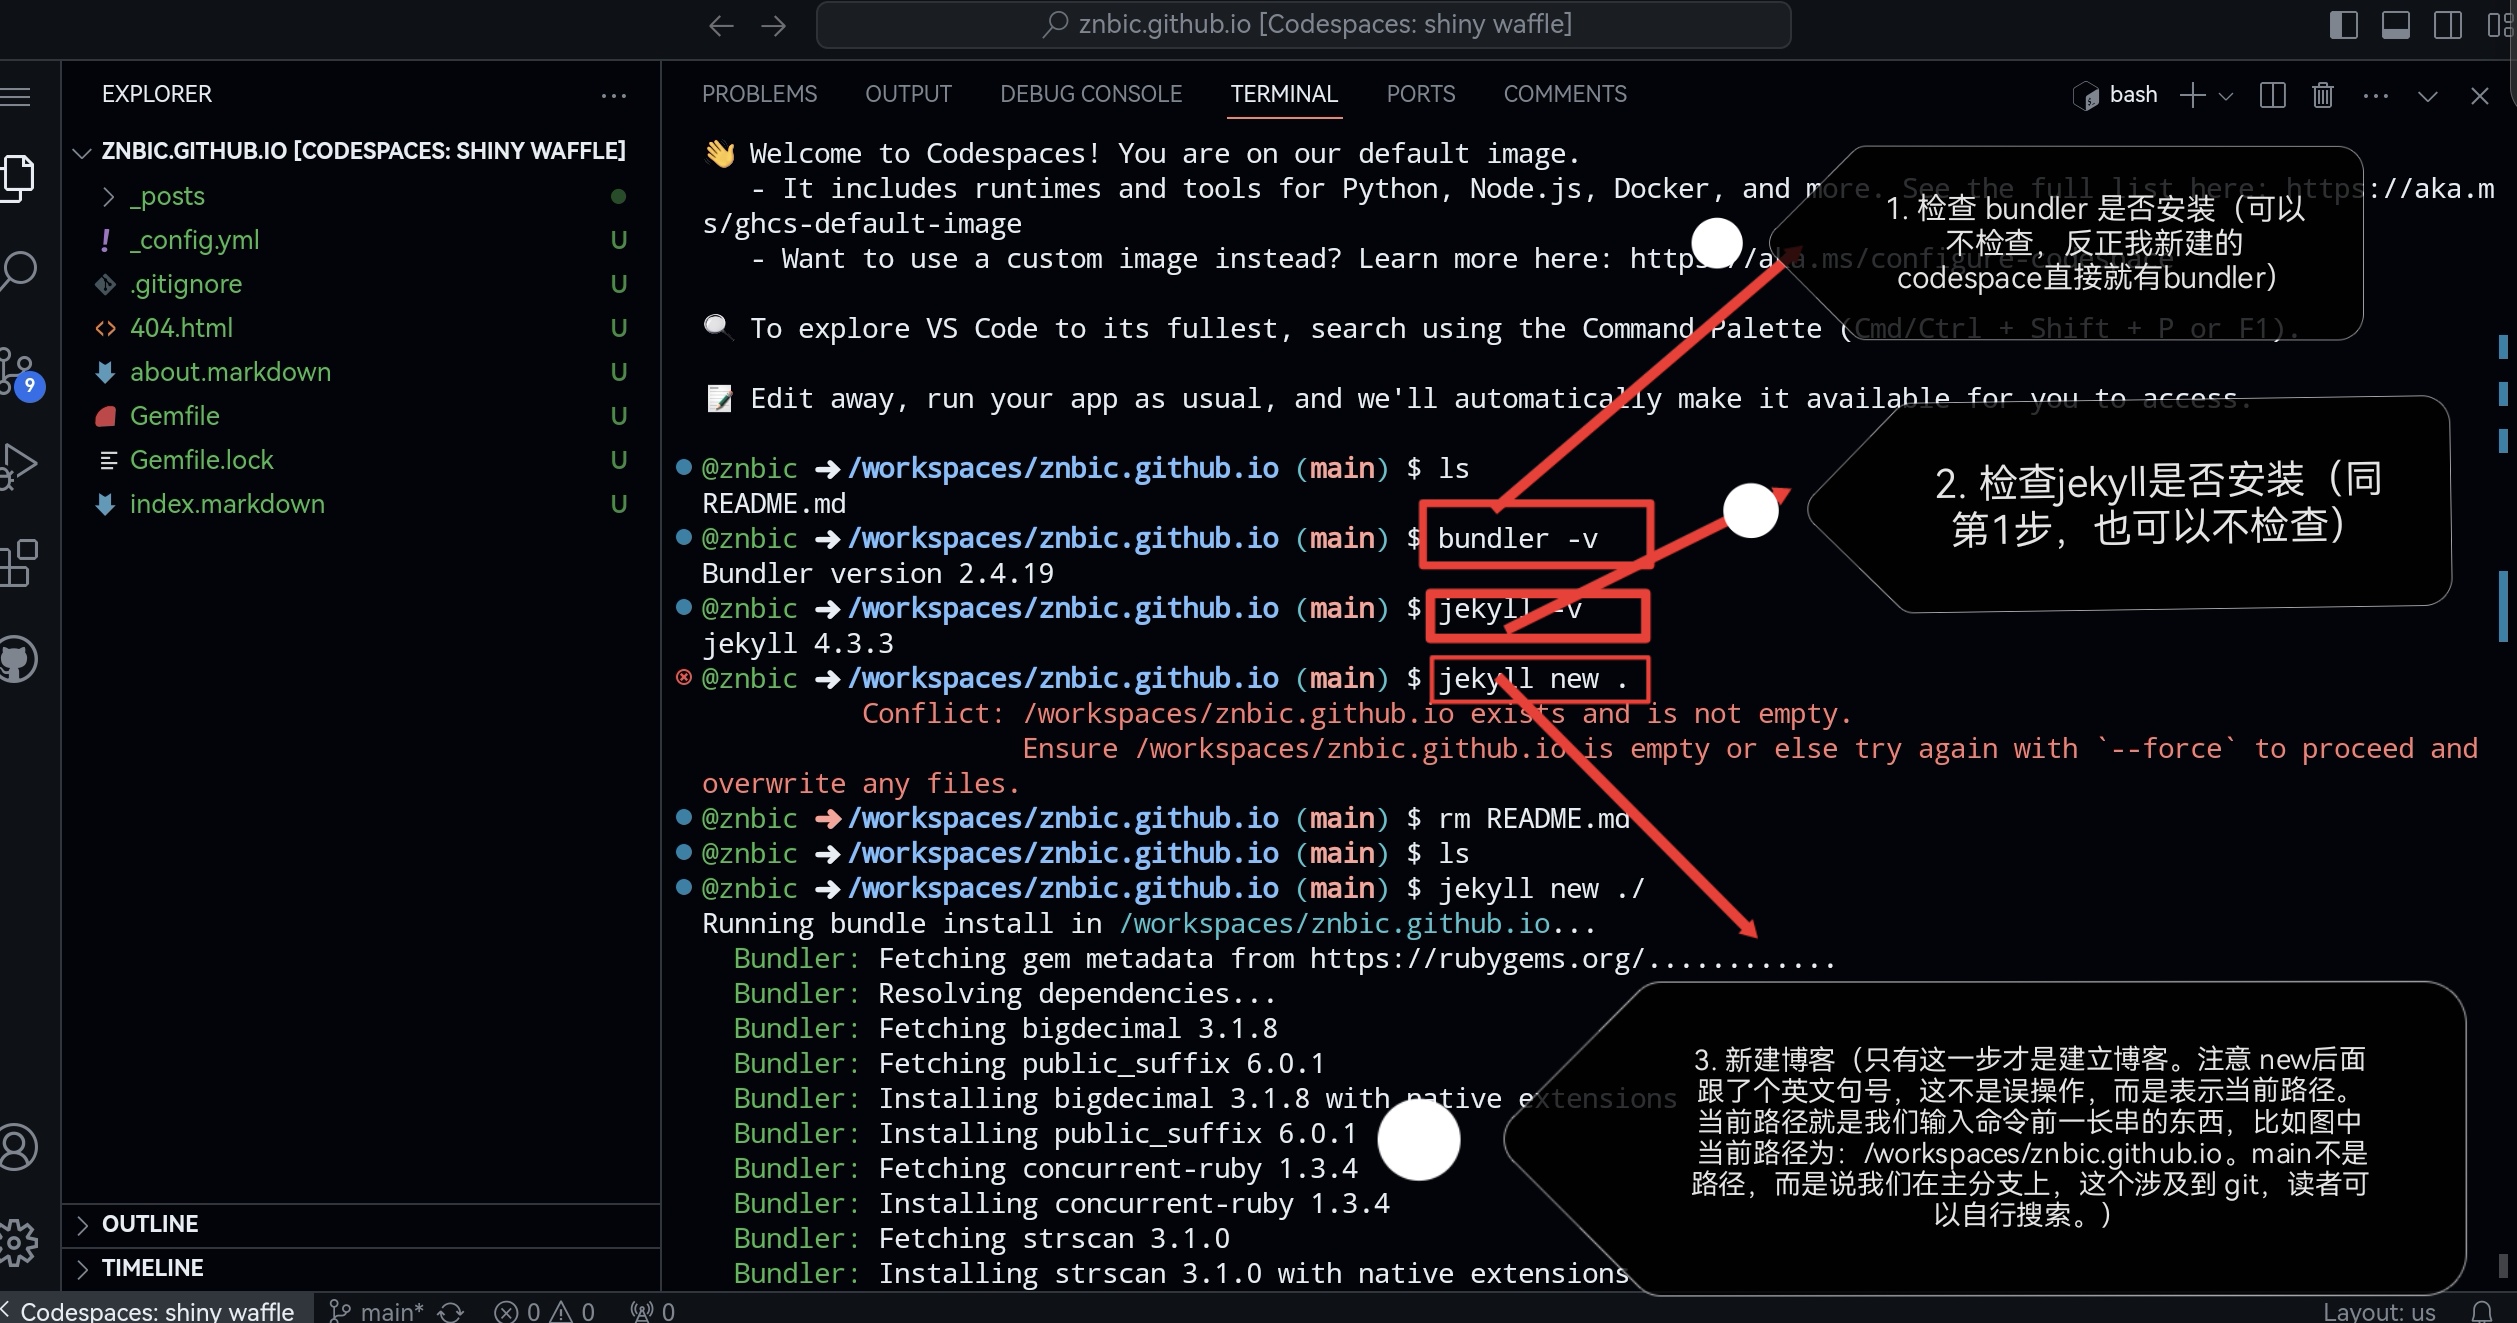
Task: Open the GitHub view in activity bar
Action: (x=18, y=660)
